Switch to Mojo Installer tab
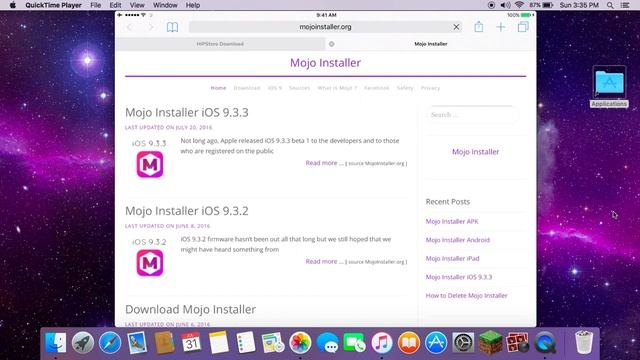 (431, 44)
